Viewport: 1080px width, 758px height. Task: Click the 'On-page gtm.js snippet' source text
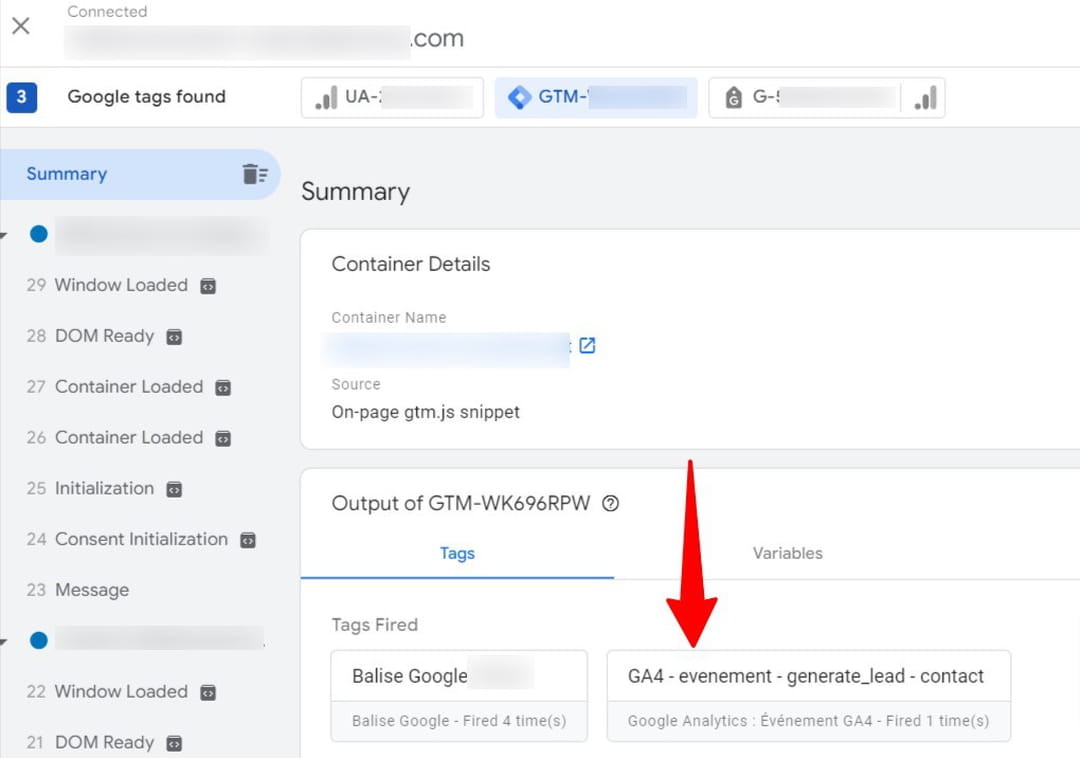[426, 412]
